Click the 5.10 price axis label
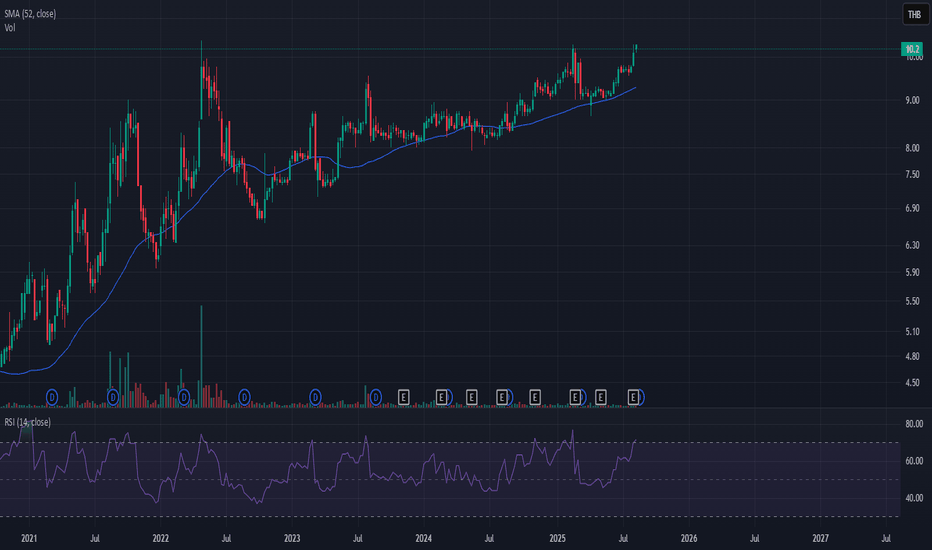 912,332
